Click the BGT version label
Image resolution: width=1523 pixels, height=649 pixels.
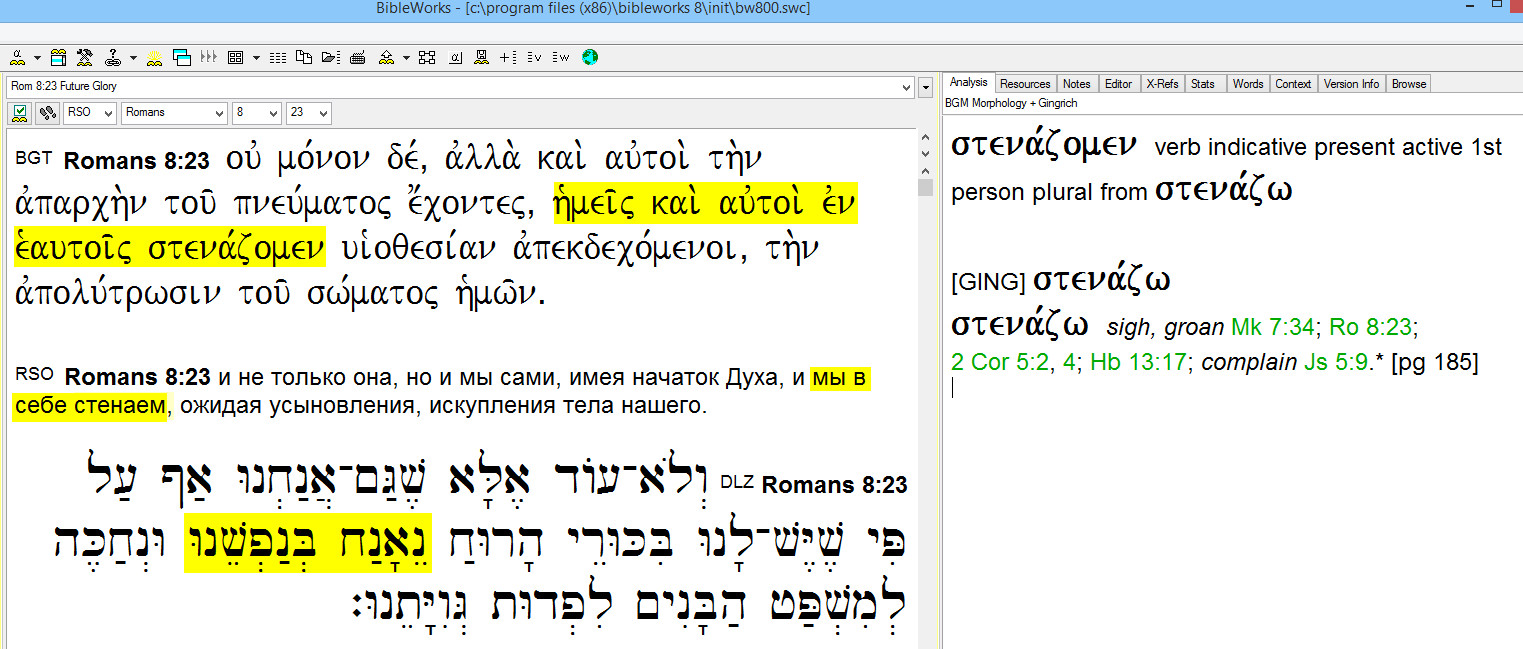[x=35, y=158]
